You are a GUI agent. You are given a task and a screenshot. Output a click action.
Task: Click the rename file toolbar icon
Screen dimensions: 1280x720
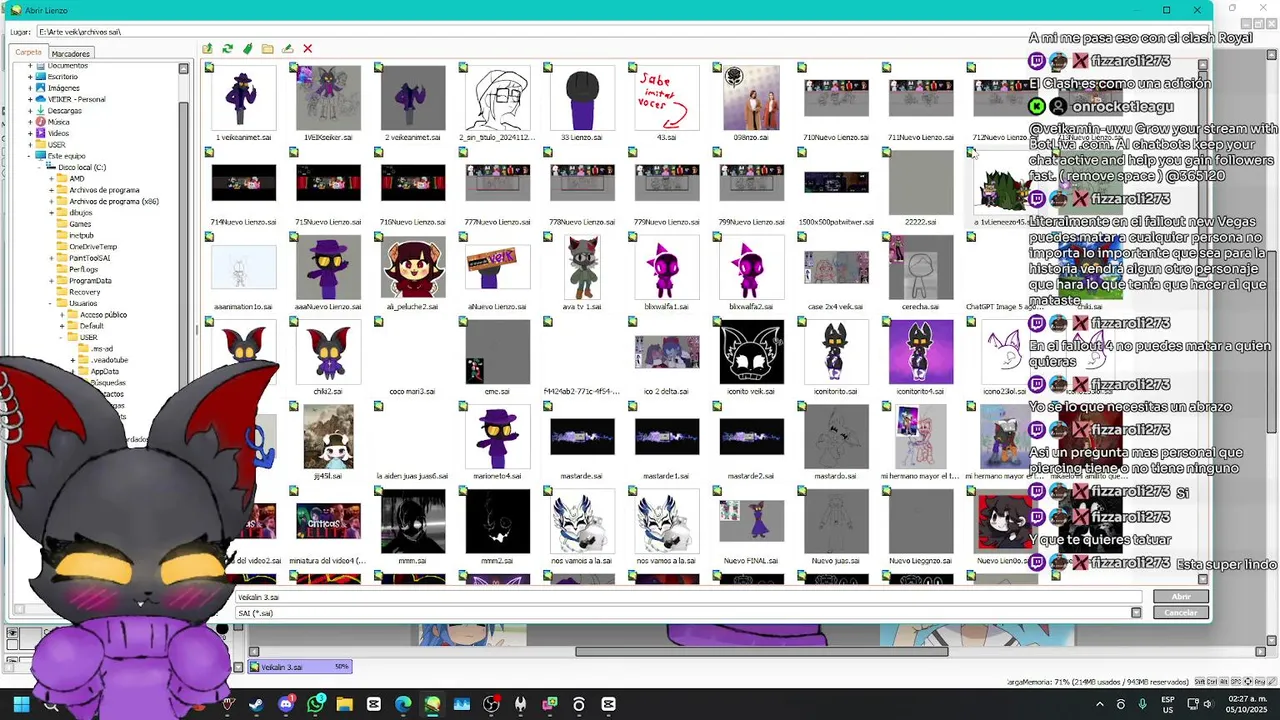click(287, 48)
